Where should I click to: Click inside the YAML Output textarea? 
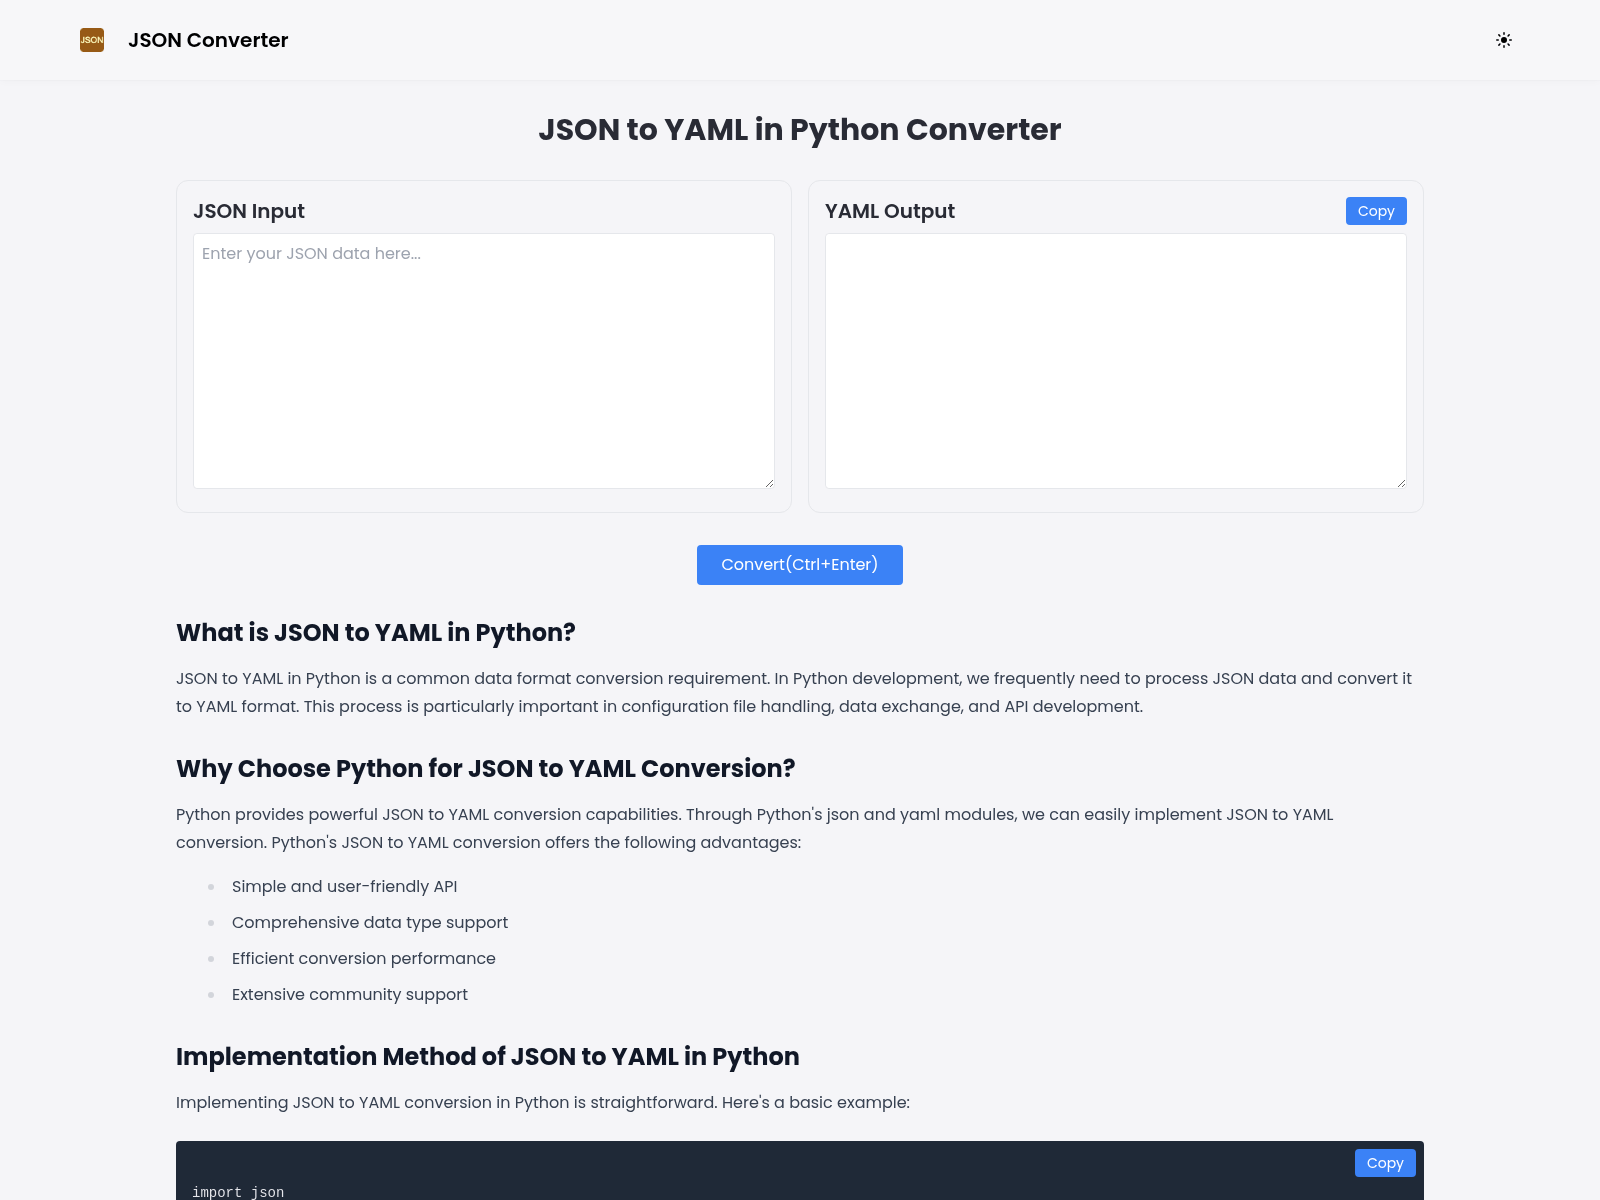click(x=1115, y=360)
